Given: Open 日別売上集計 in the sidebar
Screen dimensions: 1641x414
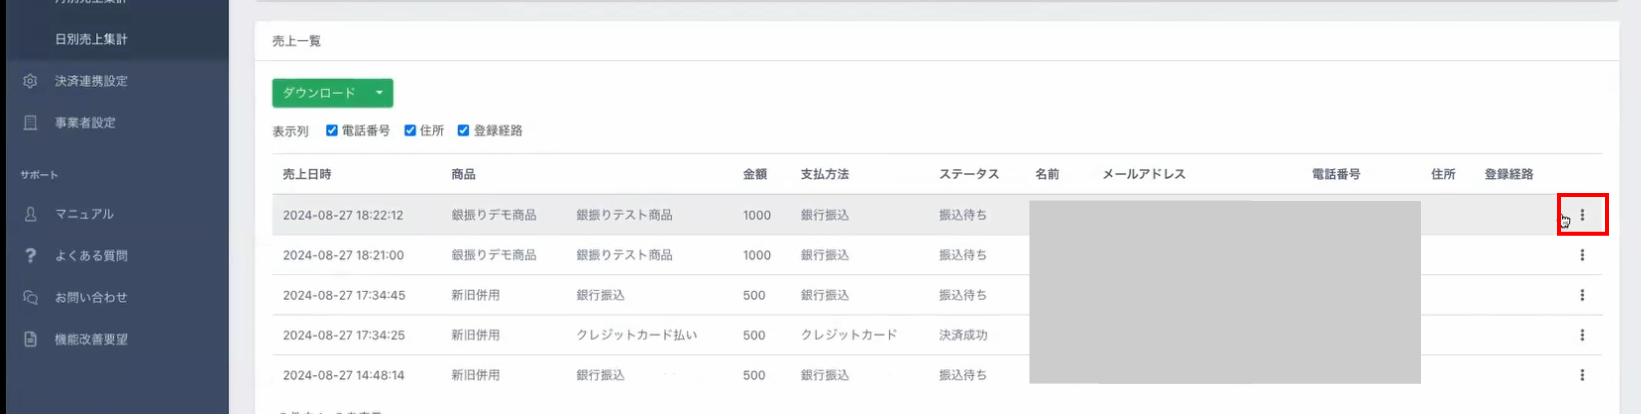Looking at the screenshot, I should point(91,39).
